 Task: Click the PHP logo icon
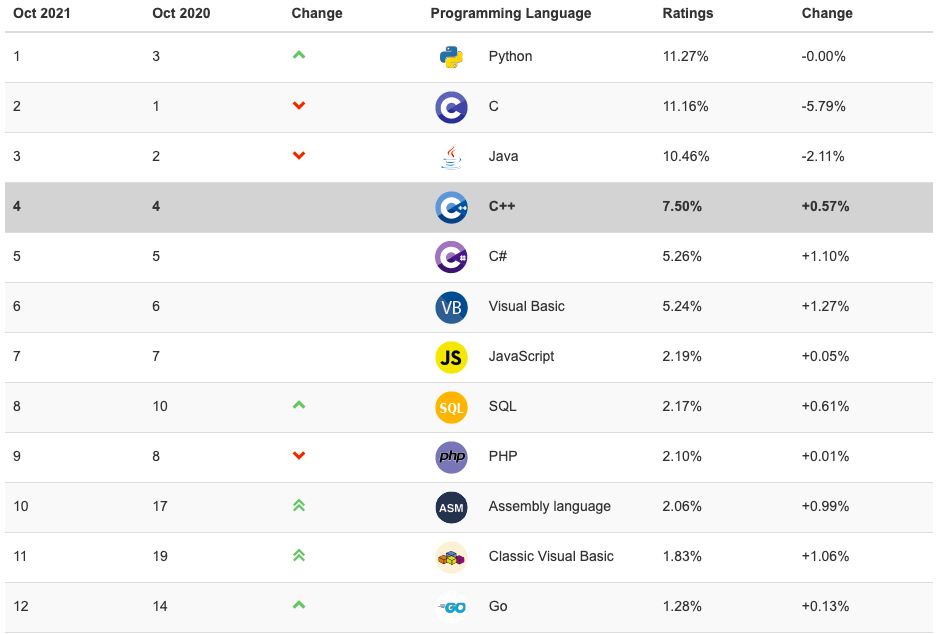point(451,457)
